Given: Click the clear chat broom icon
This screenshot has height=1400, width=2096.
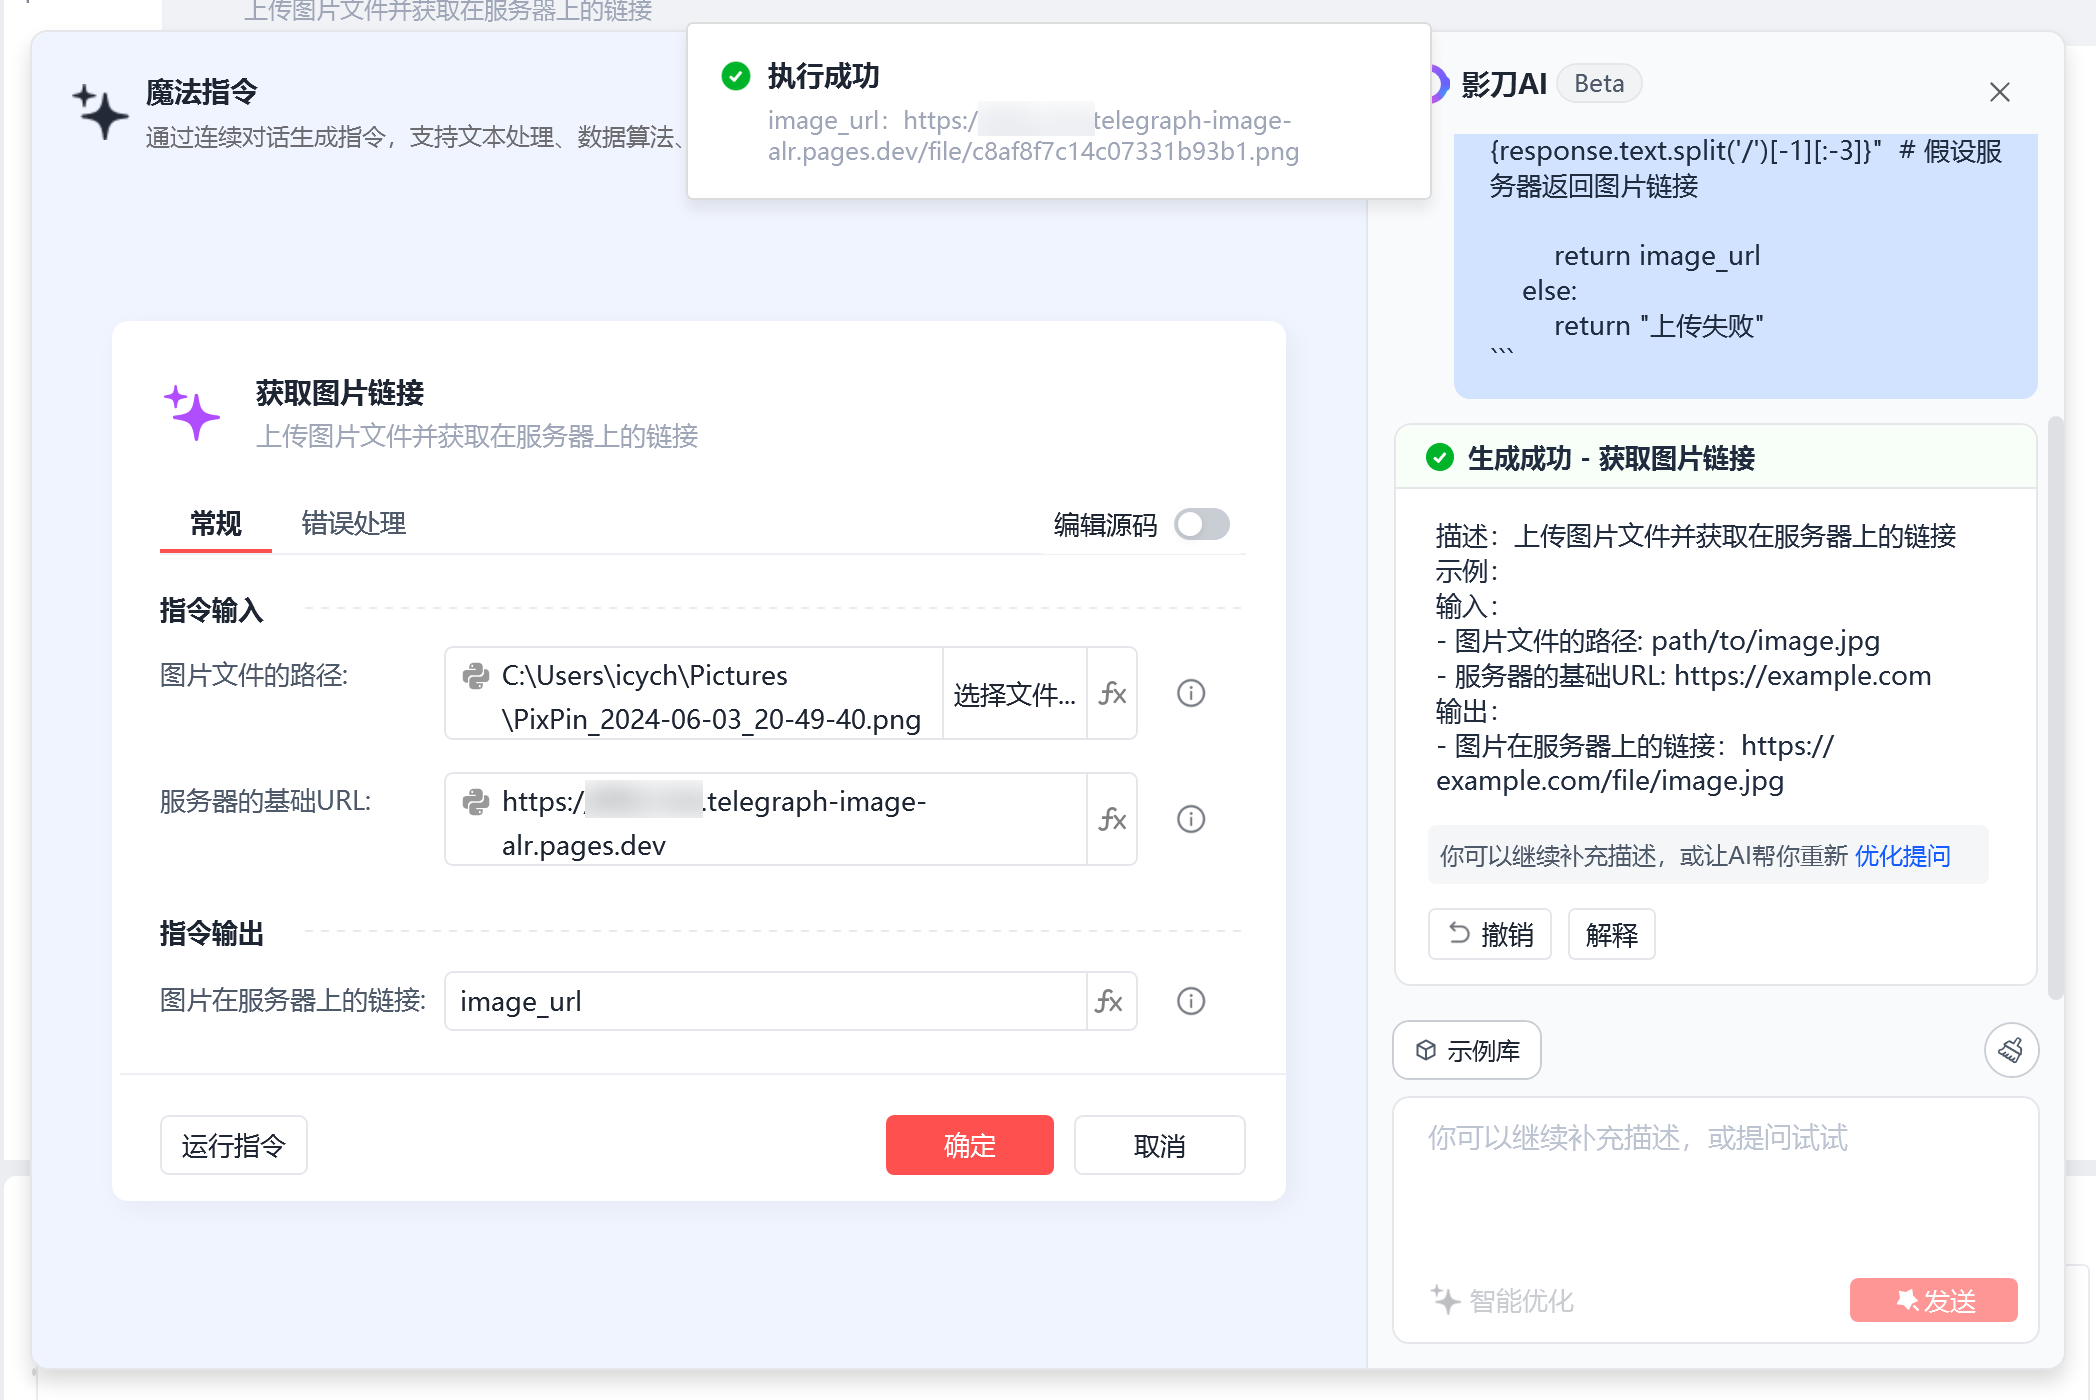Looking at the screenshot, I should 2011,1050.
